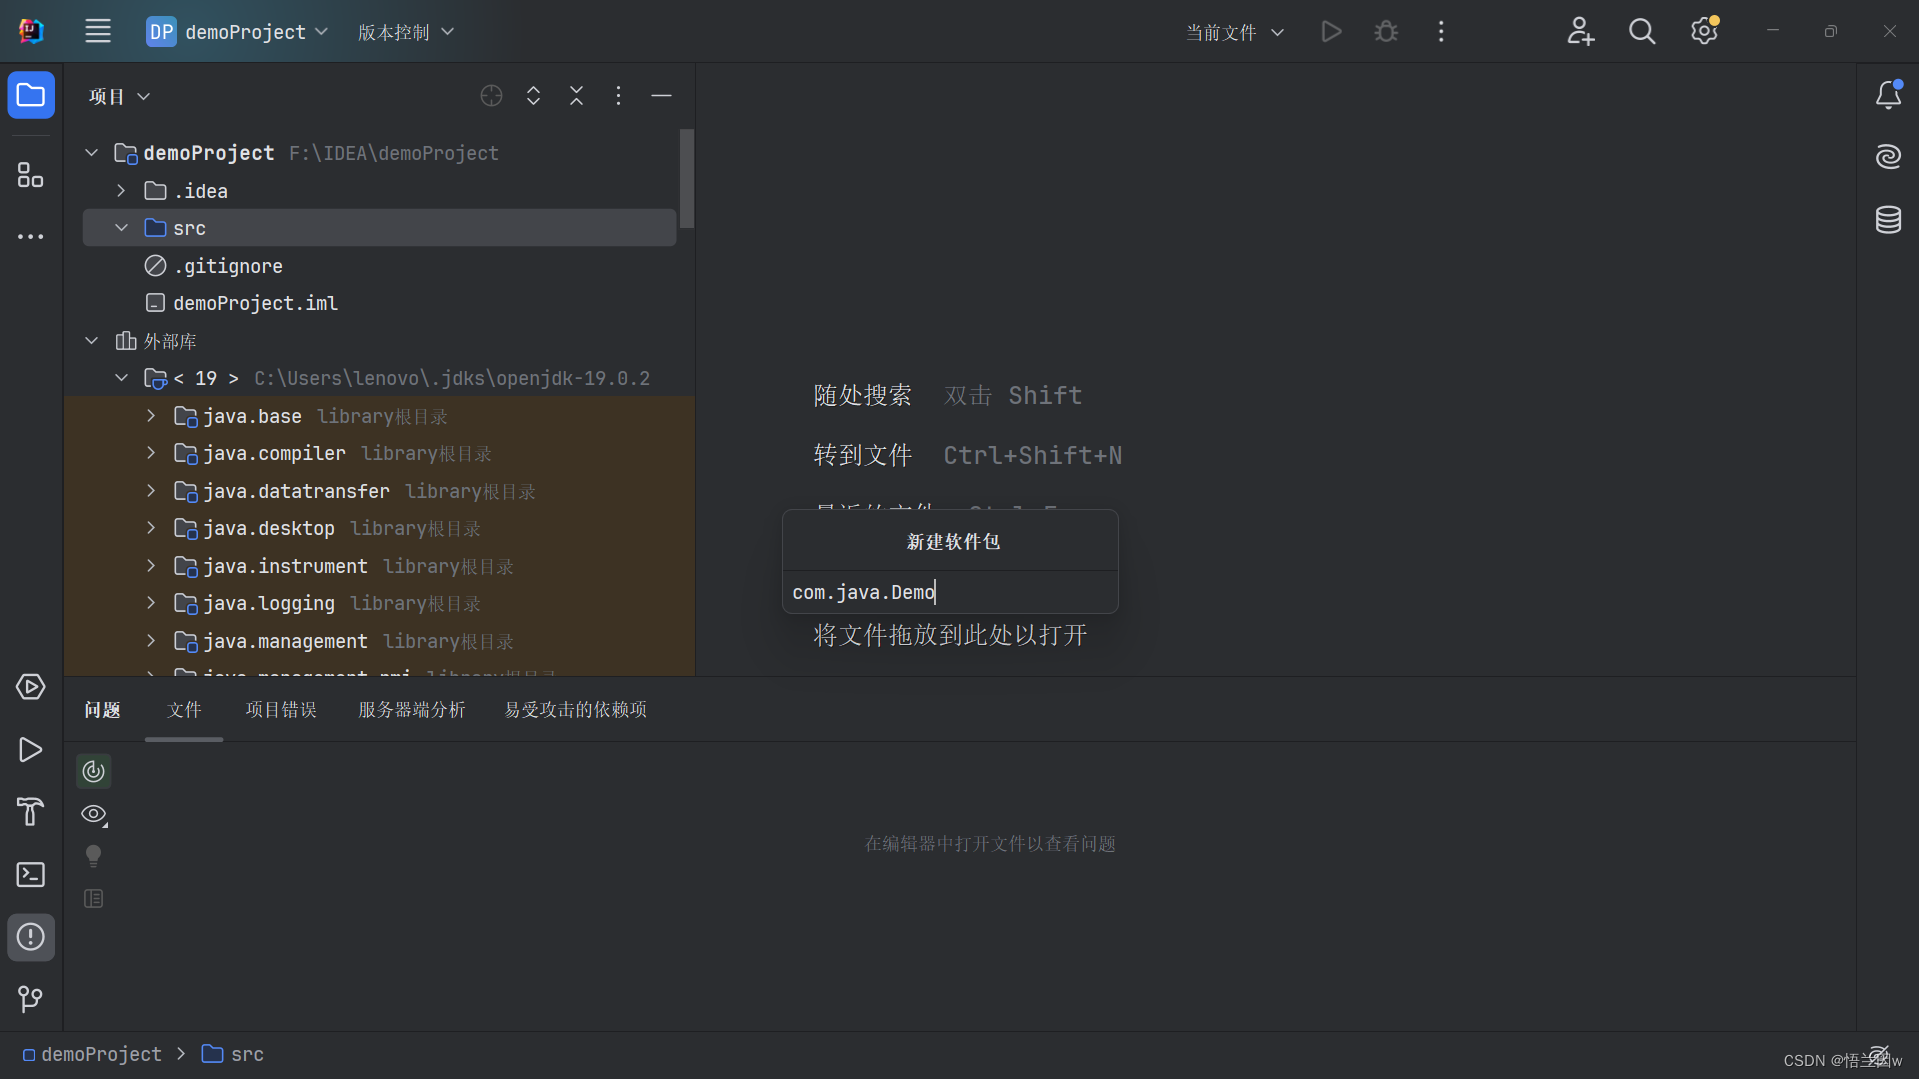This screenshot has height=1079, width=1919.
Task: Switch to the 易受攻击的依赖项 tab
Action: click(x=575, y=710)
